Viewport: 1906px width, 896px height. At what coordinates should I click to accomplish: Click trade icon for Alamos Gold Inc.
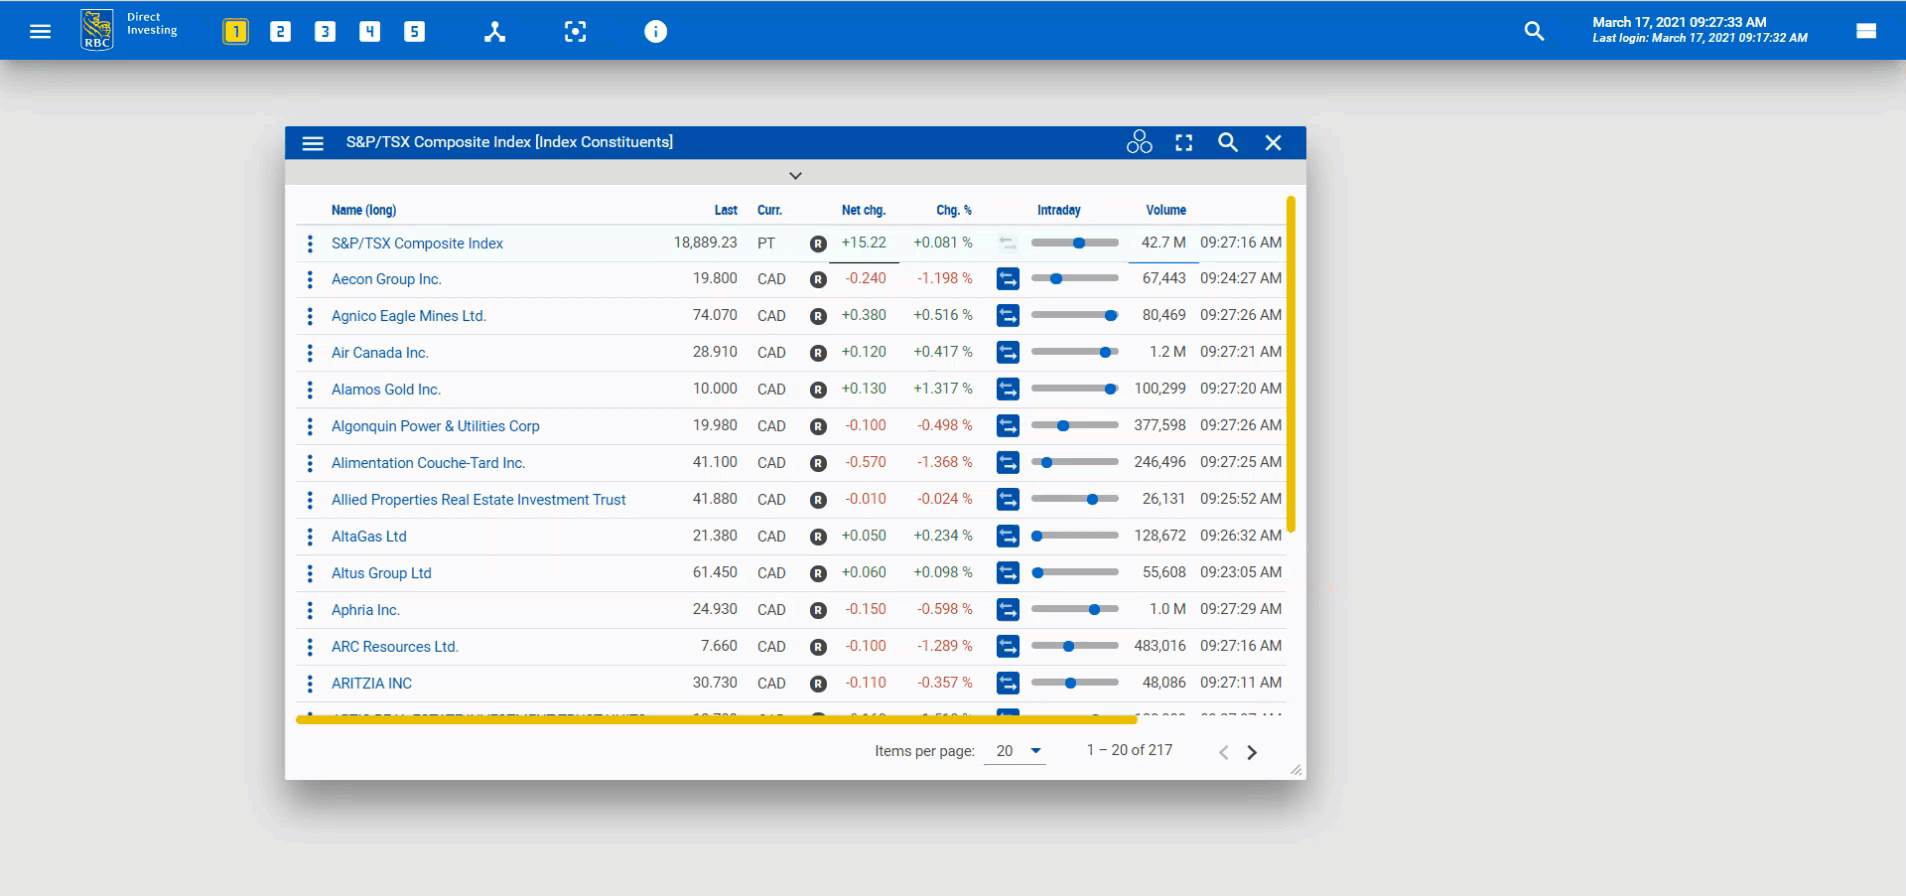1008,389
